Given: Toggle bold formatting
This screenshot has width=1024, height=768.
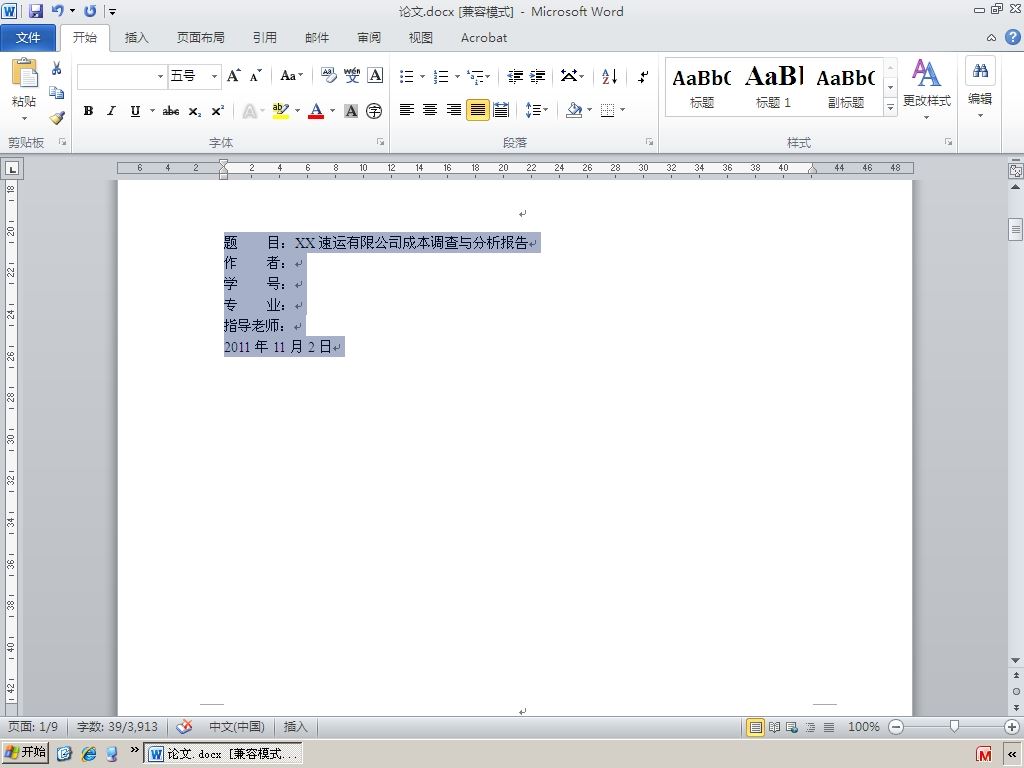Looking at the screenshot, I should [x=88, y=111].
